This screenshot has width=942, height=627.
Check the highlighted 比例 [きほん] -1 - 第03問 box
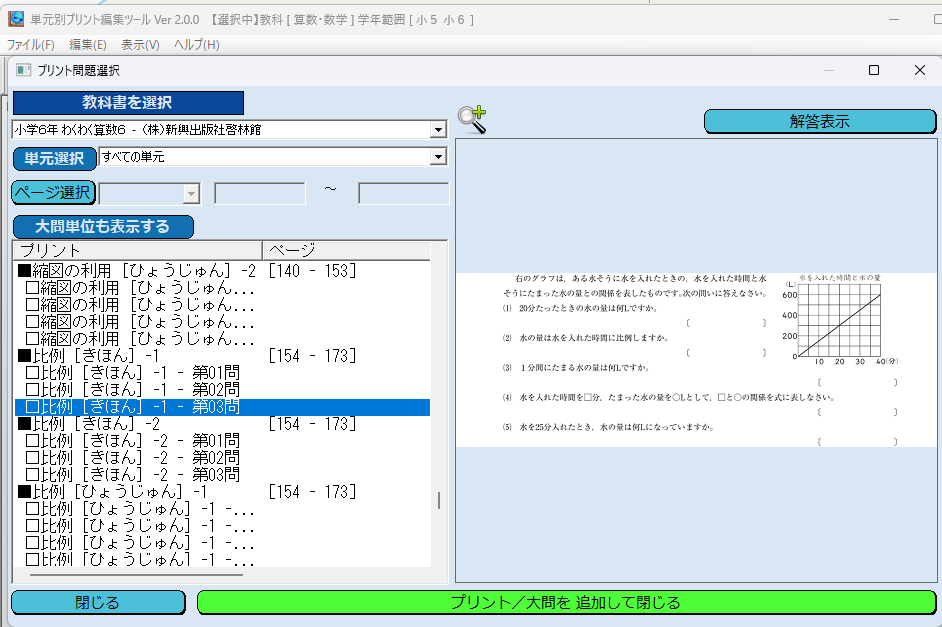pyautogui.click(x=32, y=407)
